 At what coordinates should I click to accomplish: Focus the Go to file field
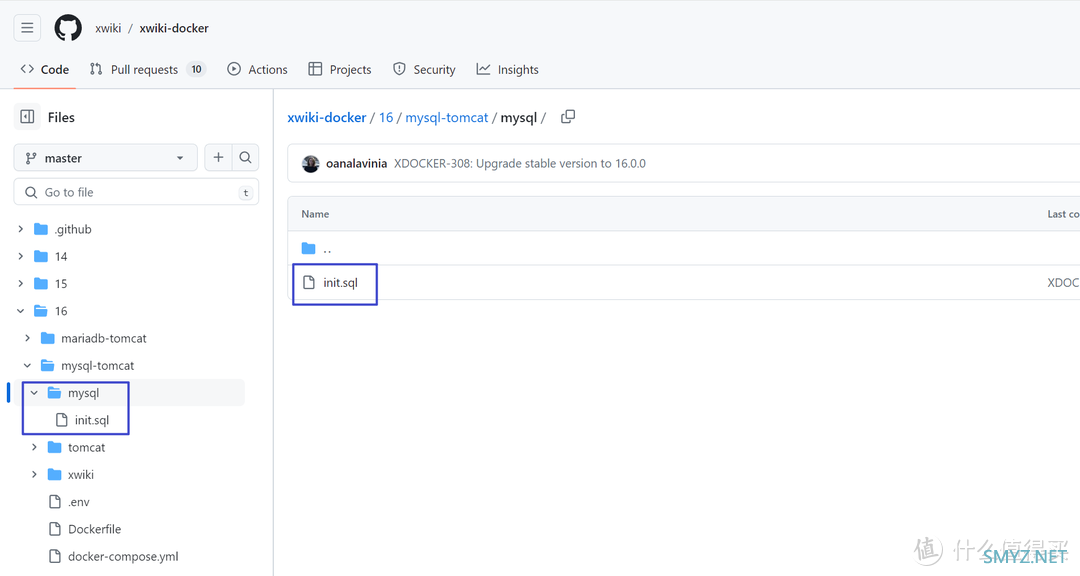pyautogui.click(x=136, y=192)
